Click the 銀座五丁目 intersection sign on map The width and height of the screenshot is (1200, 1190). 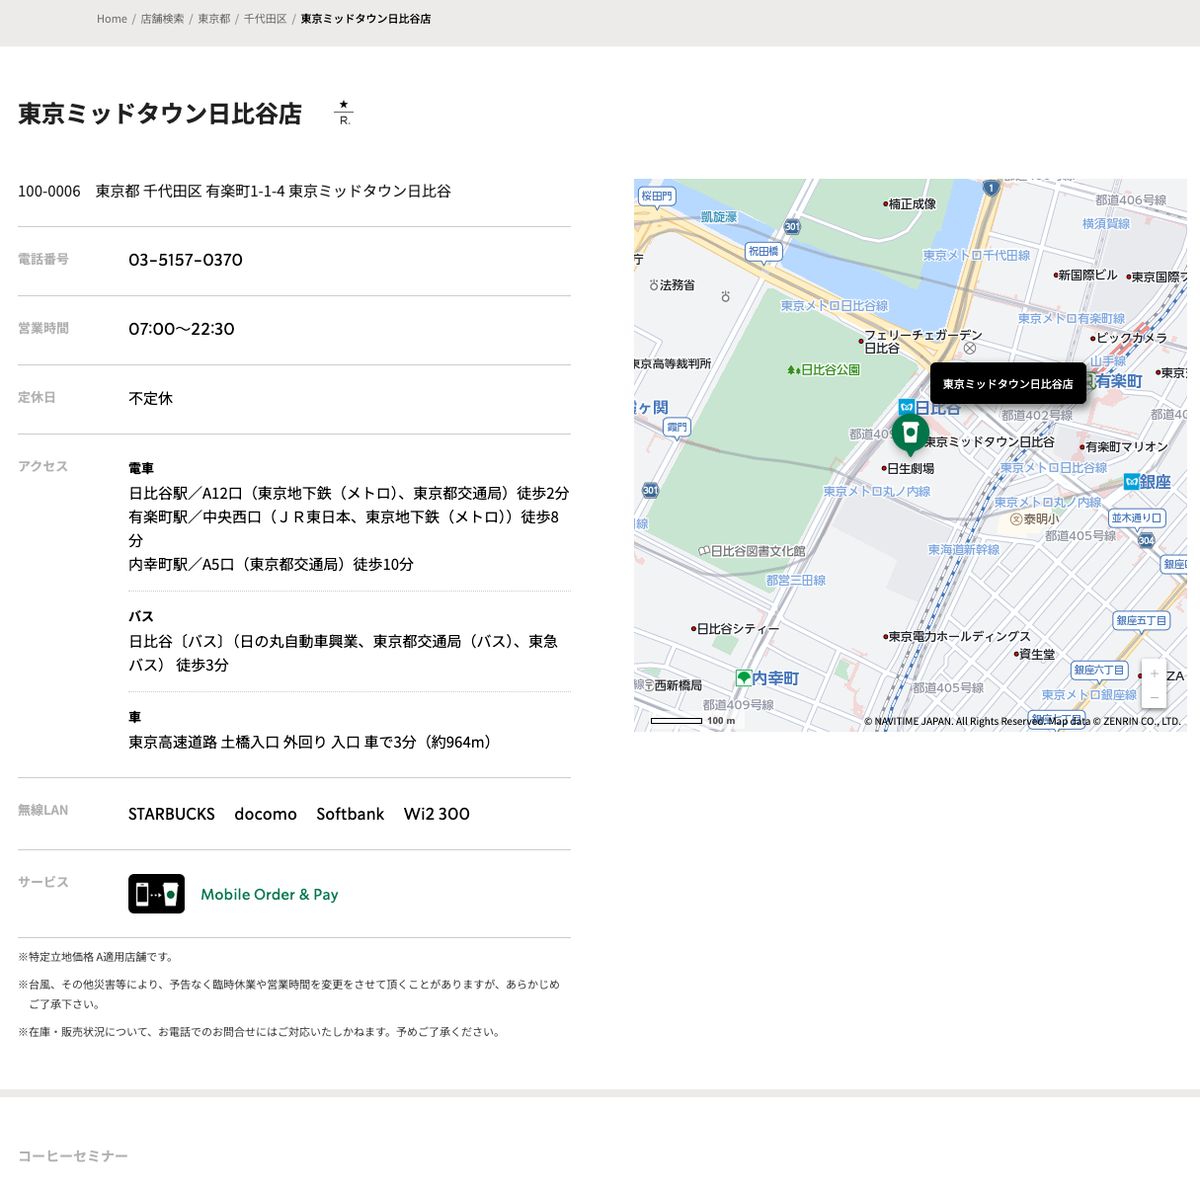coord(1141,621)
